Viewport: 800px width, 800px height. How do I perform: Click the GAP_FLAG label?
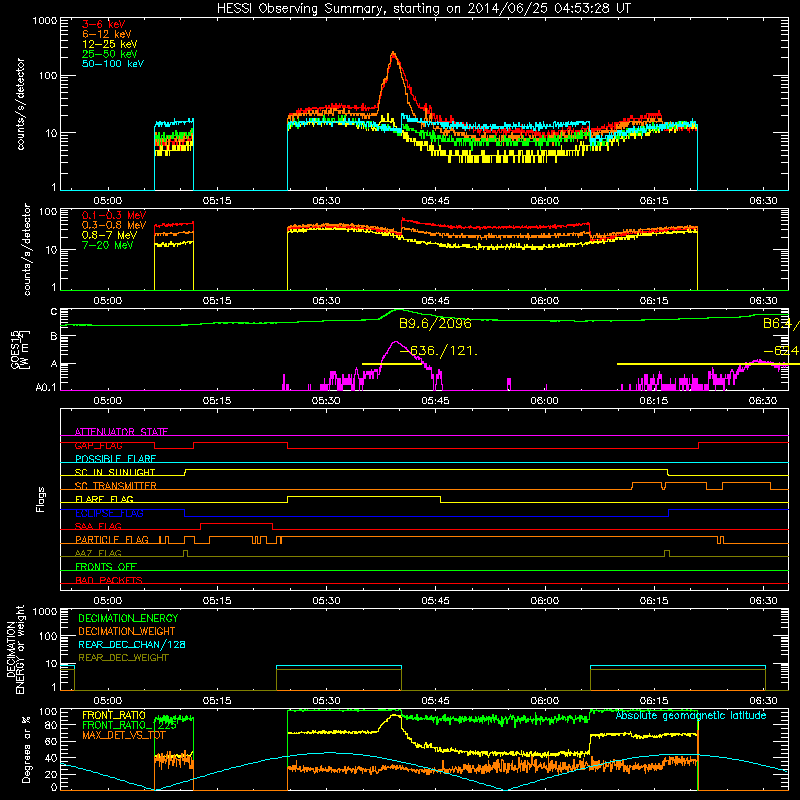[x=98, y=445]
